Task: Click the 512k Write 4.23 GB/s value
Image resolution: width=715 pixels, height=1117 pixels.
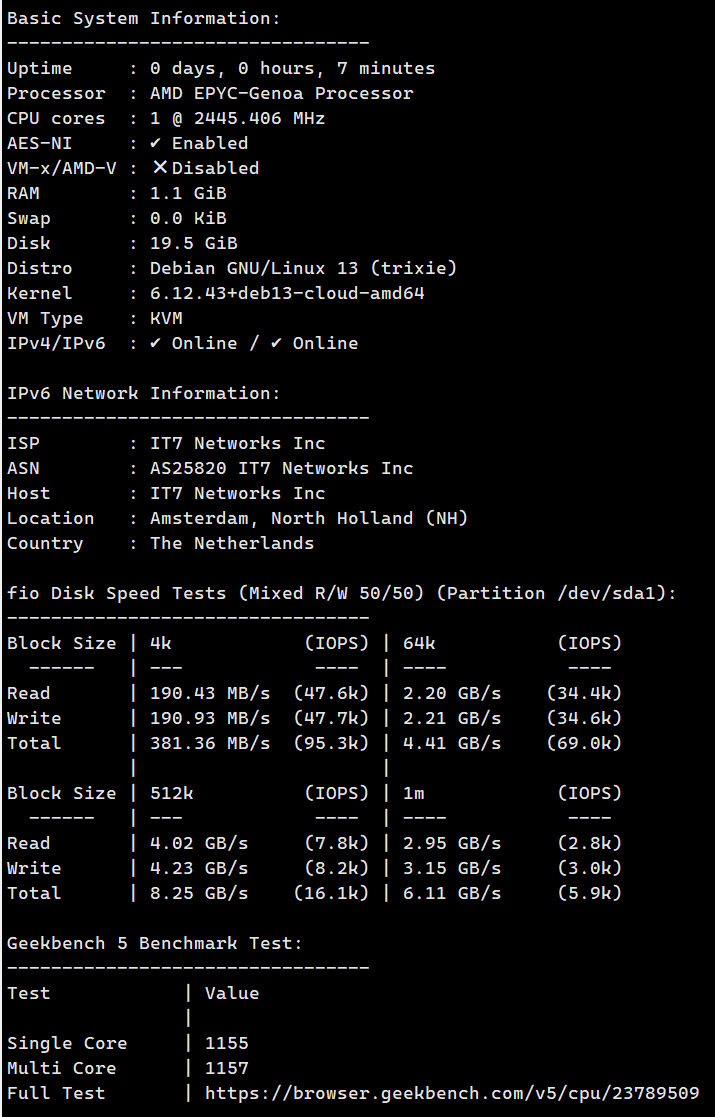Action: click(199, 868)
